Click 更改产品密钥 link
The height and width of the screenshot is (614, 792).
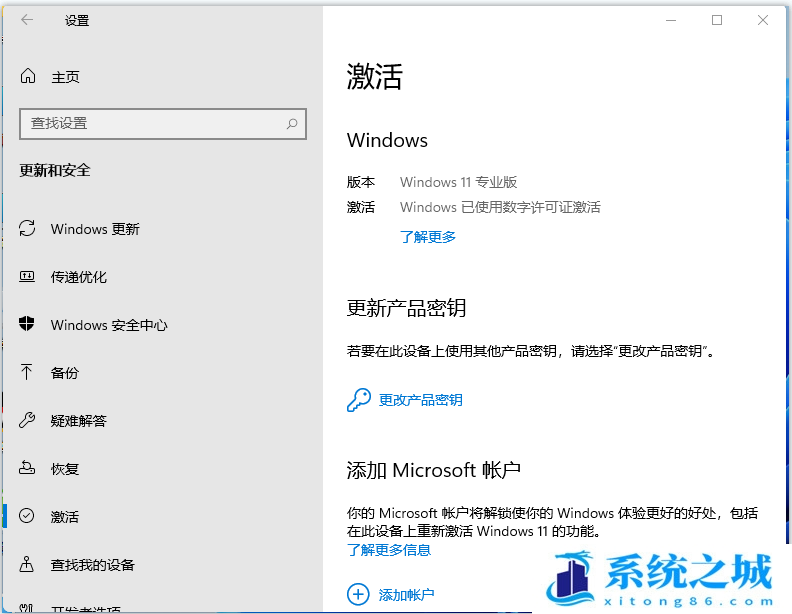(x=421, y=400)
